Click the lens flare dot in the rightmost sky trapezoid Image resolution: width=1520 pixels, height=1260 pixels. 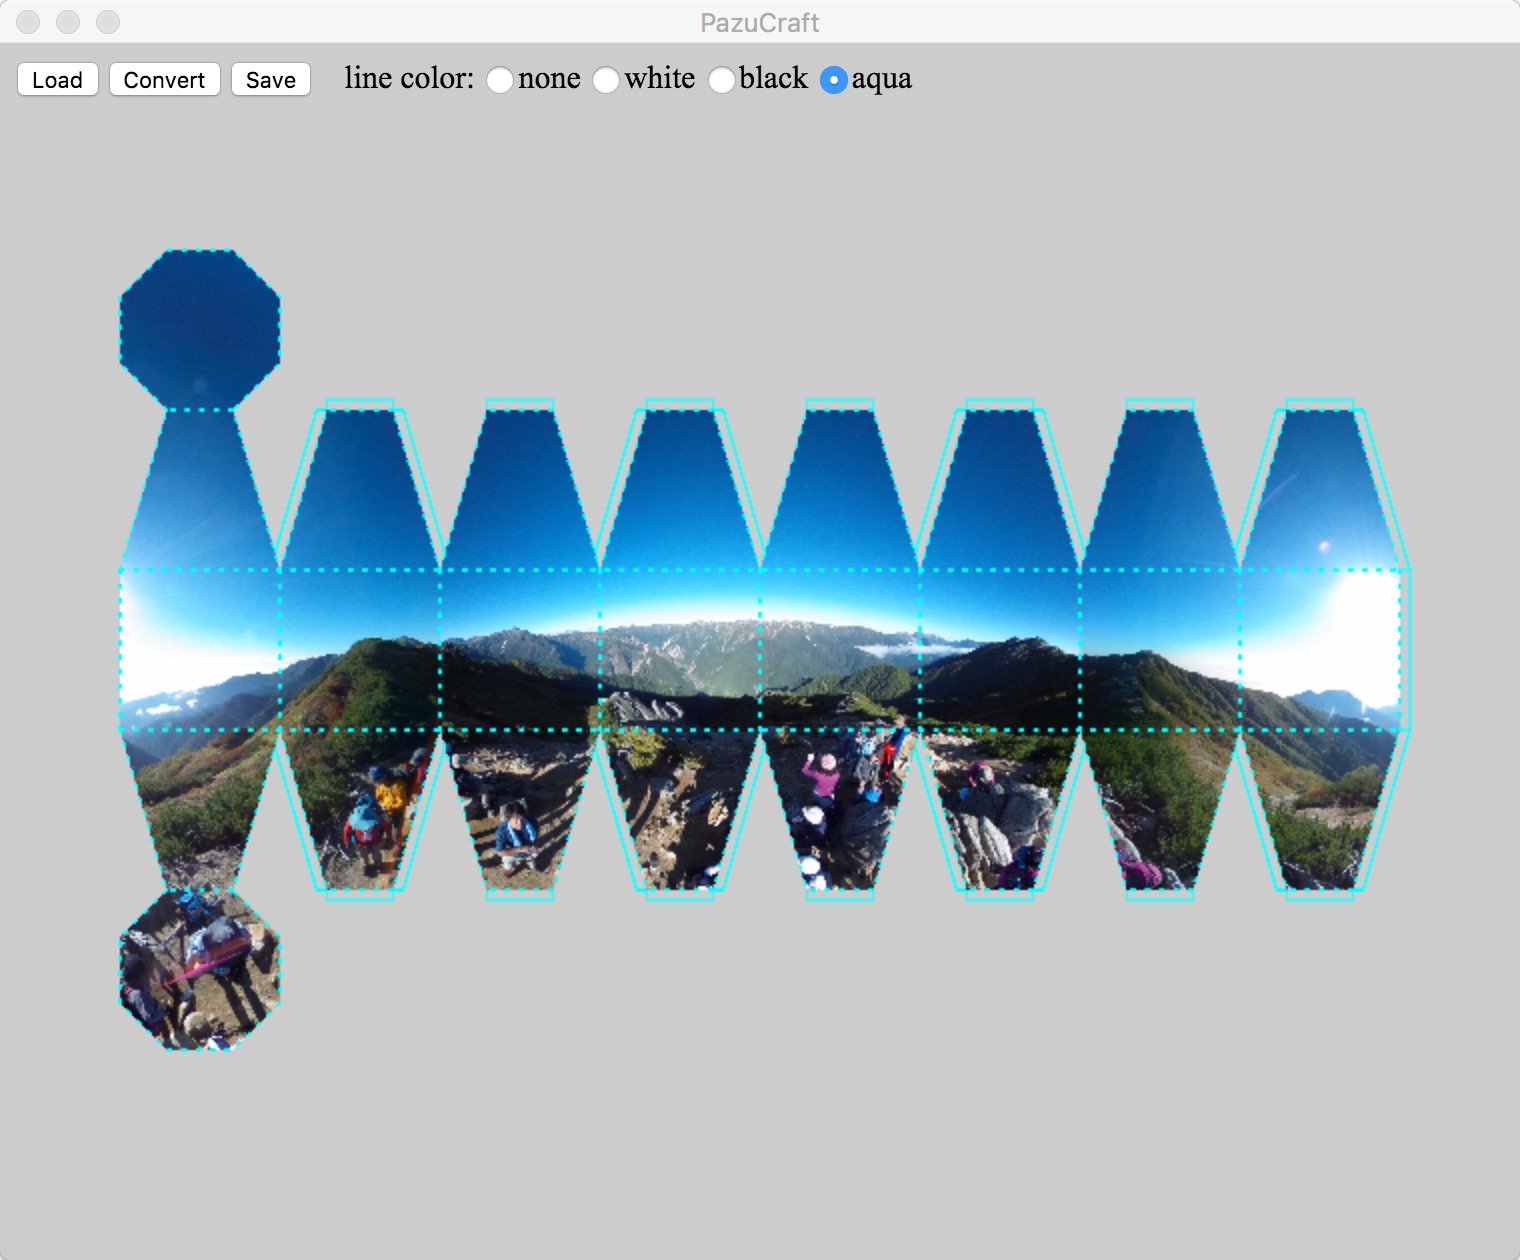[x=1325, y=546]
